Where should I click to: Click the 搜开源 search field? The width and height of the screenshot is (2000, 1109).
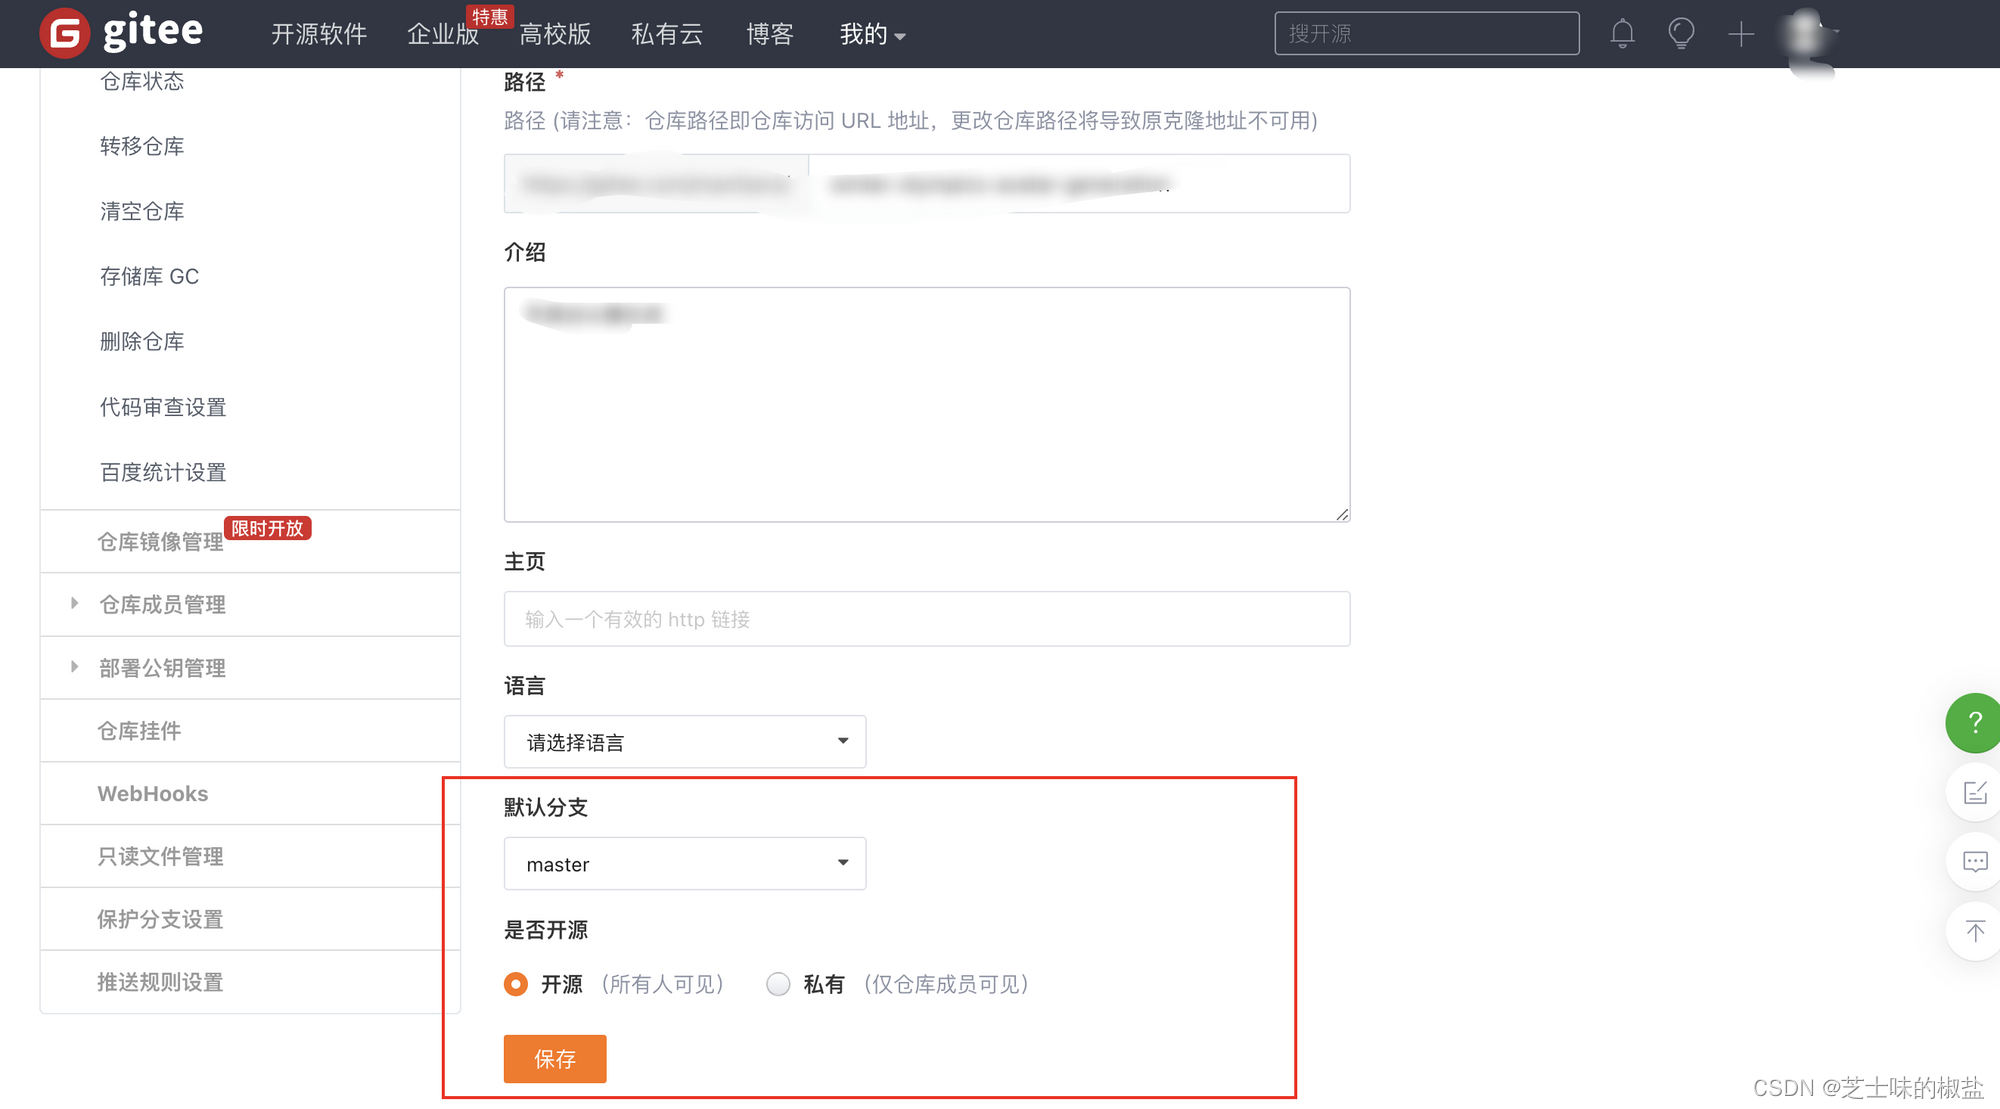tap(1427, 33)
